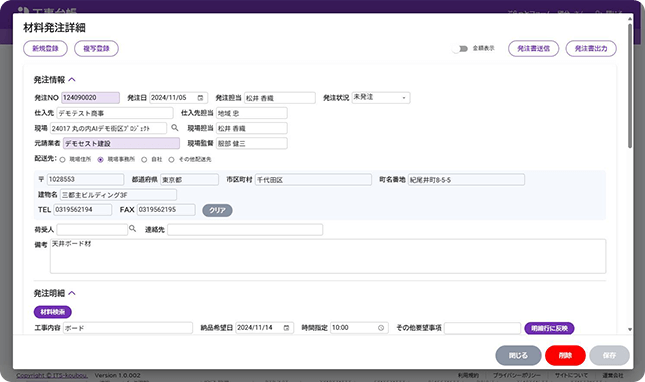Screen dimensions: 645x382
Task: Click the 材料検索 button
Action: point(53,312)
